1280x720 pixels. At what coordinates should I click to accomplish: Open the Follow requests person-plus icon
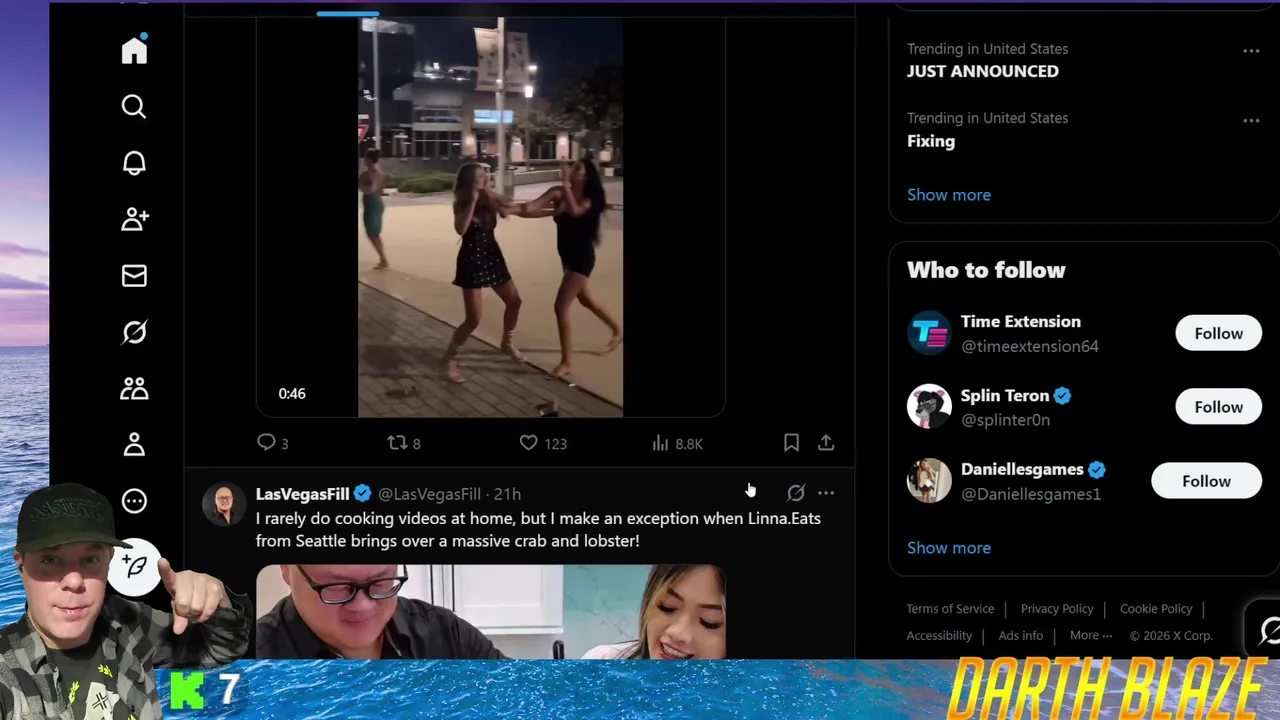134,219
